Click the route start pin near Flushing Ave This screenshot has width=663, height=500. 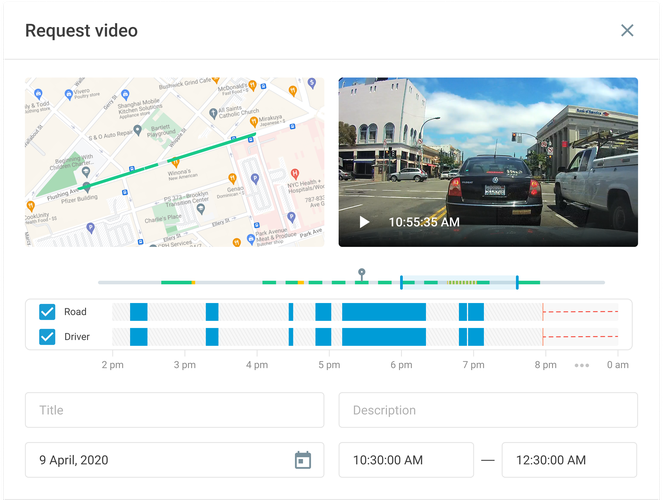pyautogui.click(x=86, y=186)
